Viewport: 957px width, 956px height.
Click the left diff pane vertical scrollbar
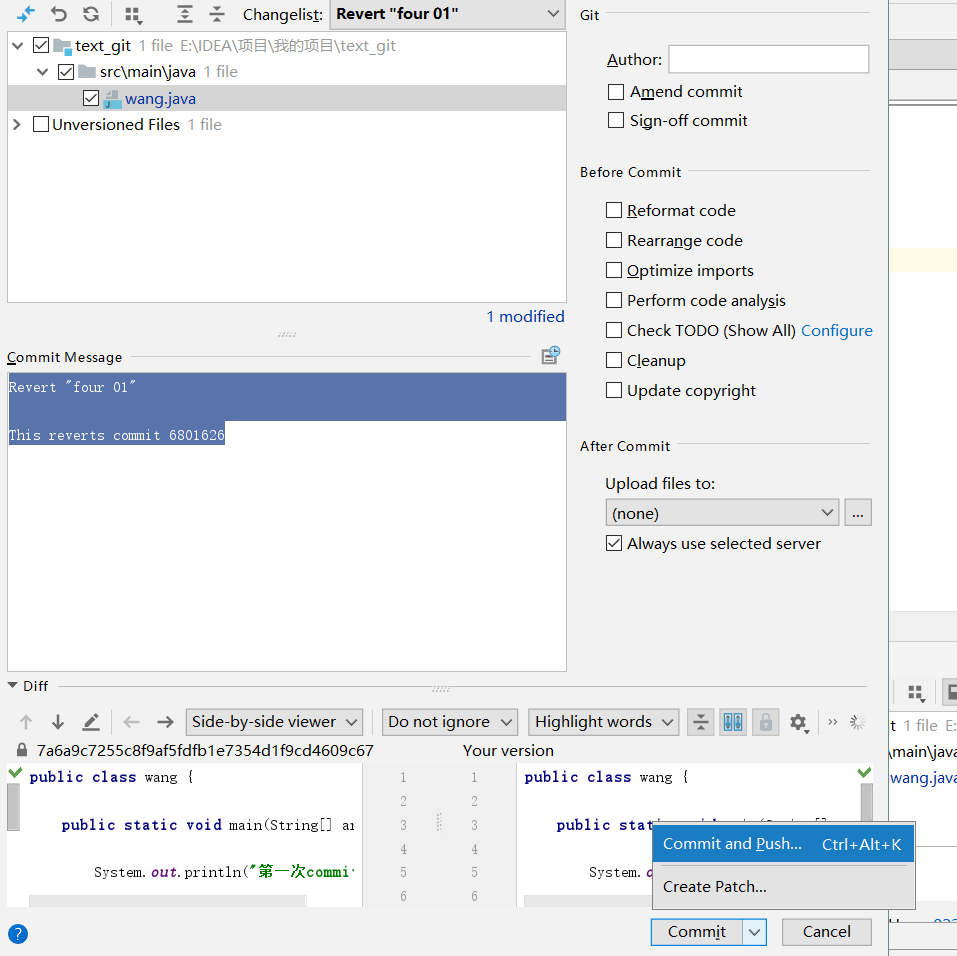pos(13,807)
